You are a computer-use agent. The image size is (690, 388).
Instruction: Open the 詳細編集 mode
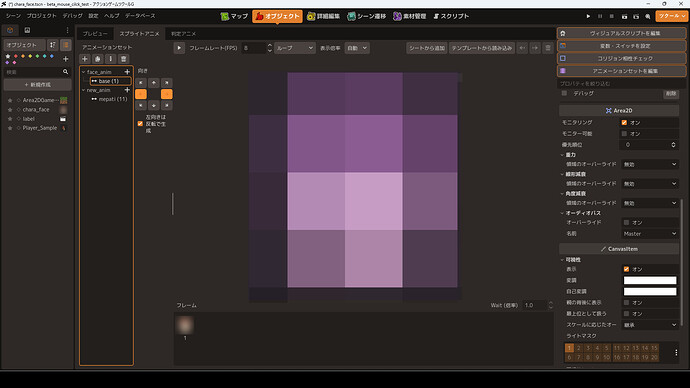tap(323, 16)
